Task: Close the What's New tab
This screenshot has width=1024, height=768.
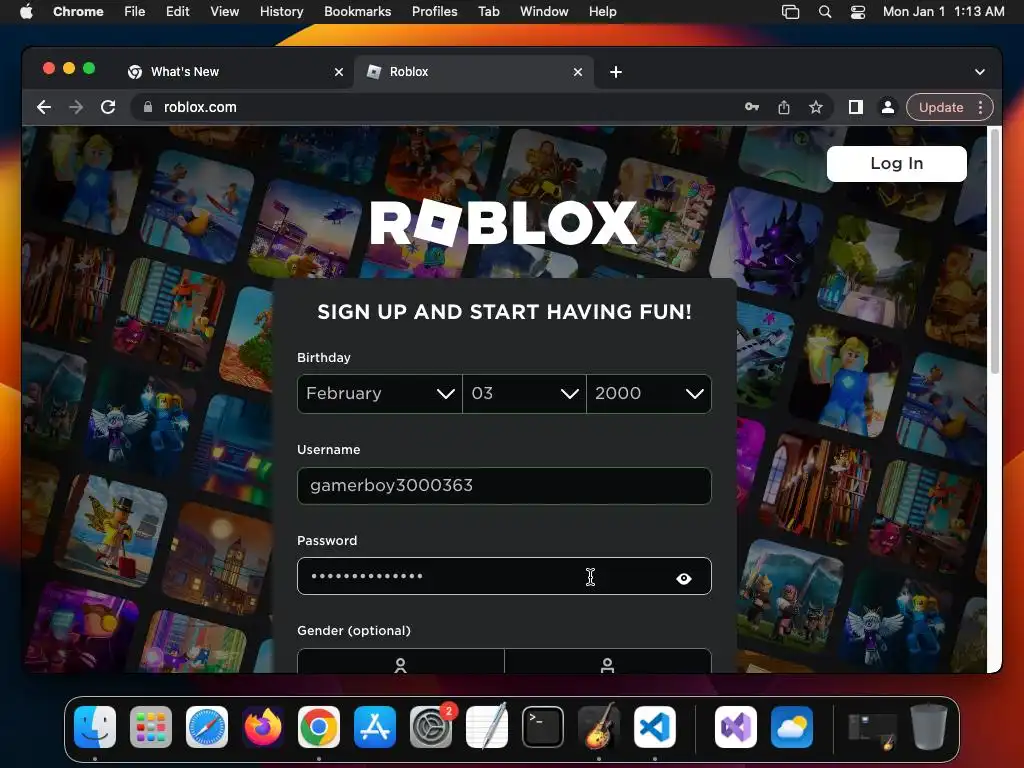Action: coord(339,72)
